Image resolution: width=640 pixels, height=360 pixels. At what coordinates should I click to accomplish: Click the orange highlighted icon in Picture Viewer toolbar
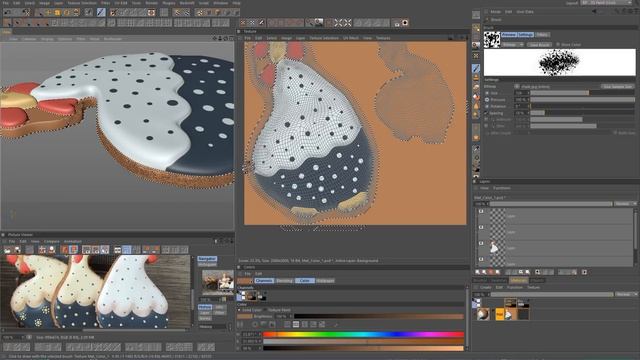[x=73, y=249]
